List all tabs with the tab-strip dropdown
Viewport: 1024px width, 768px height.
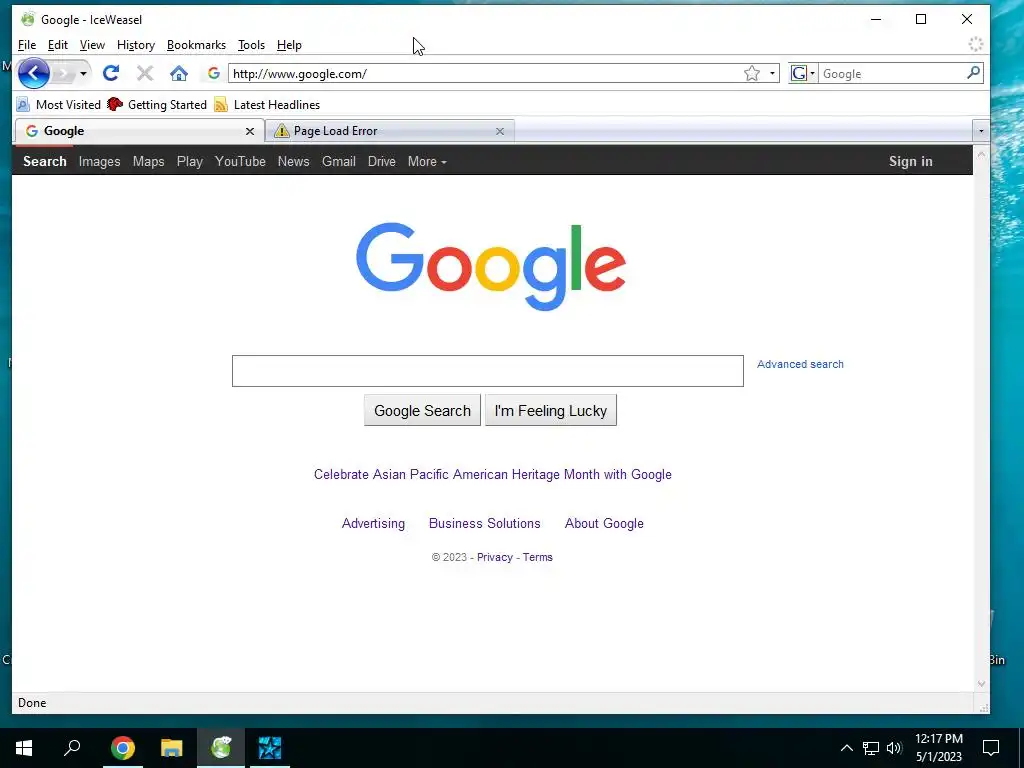pos(980,131)
